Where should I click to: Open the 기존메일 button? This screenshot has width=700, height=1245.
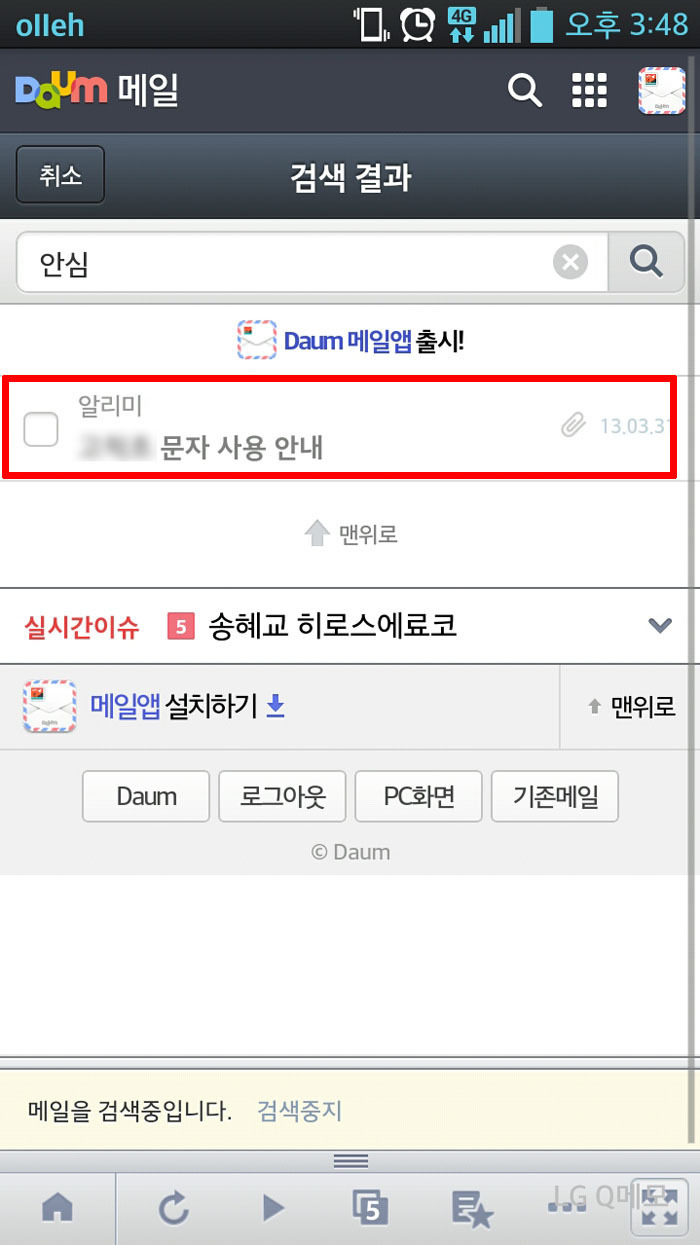(x=555, y=796)
